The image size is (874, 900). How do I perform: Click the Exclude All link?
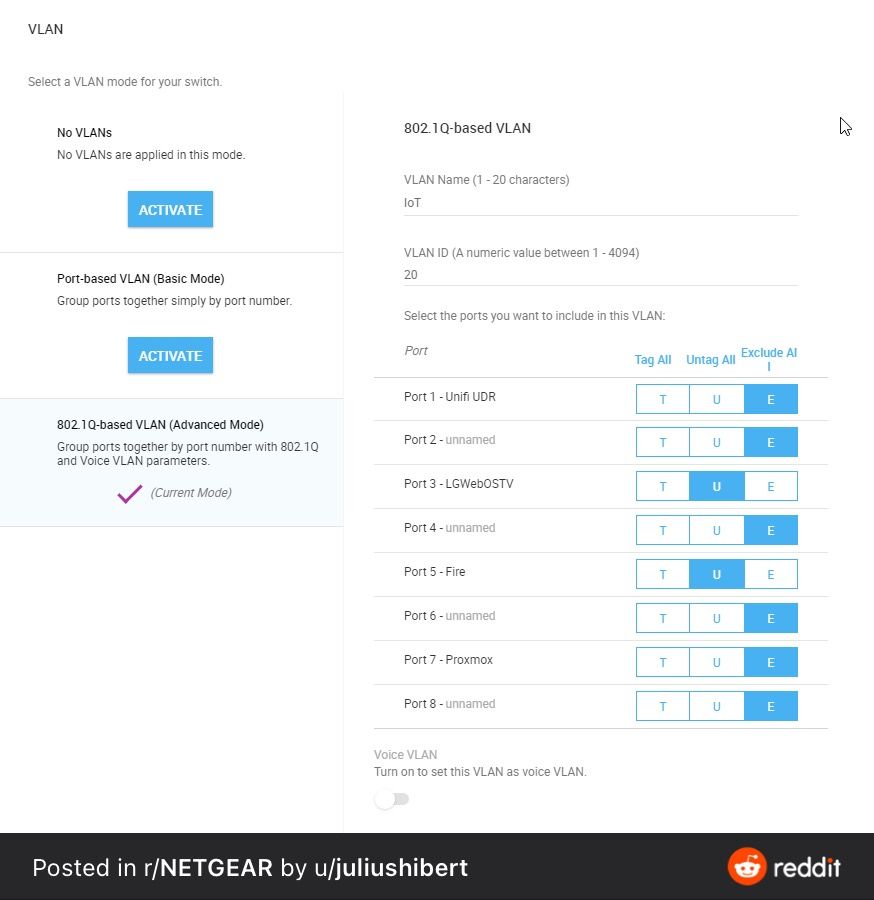[769, 359]
